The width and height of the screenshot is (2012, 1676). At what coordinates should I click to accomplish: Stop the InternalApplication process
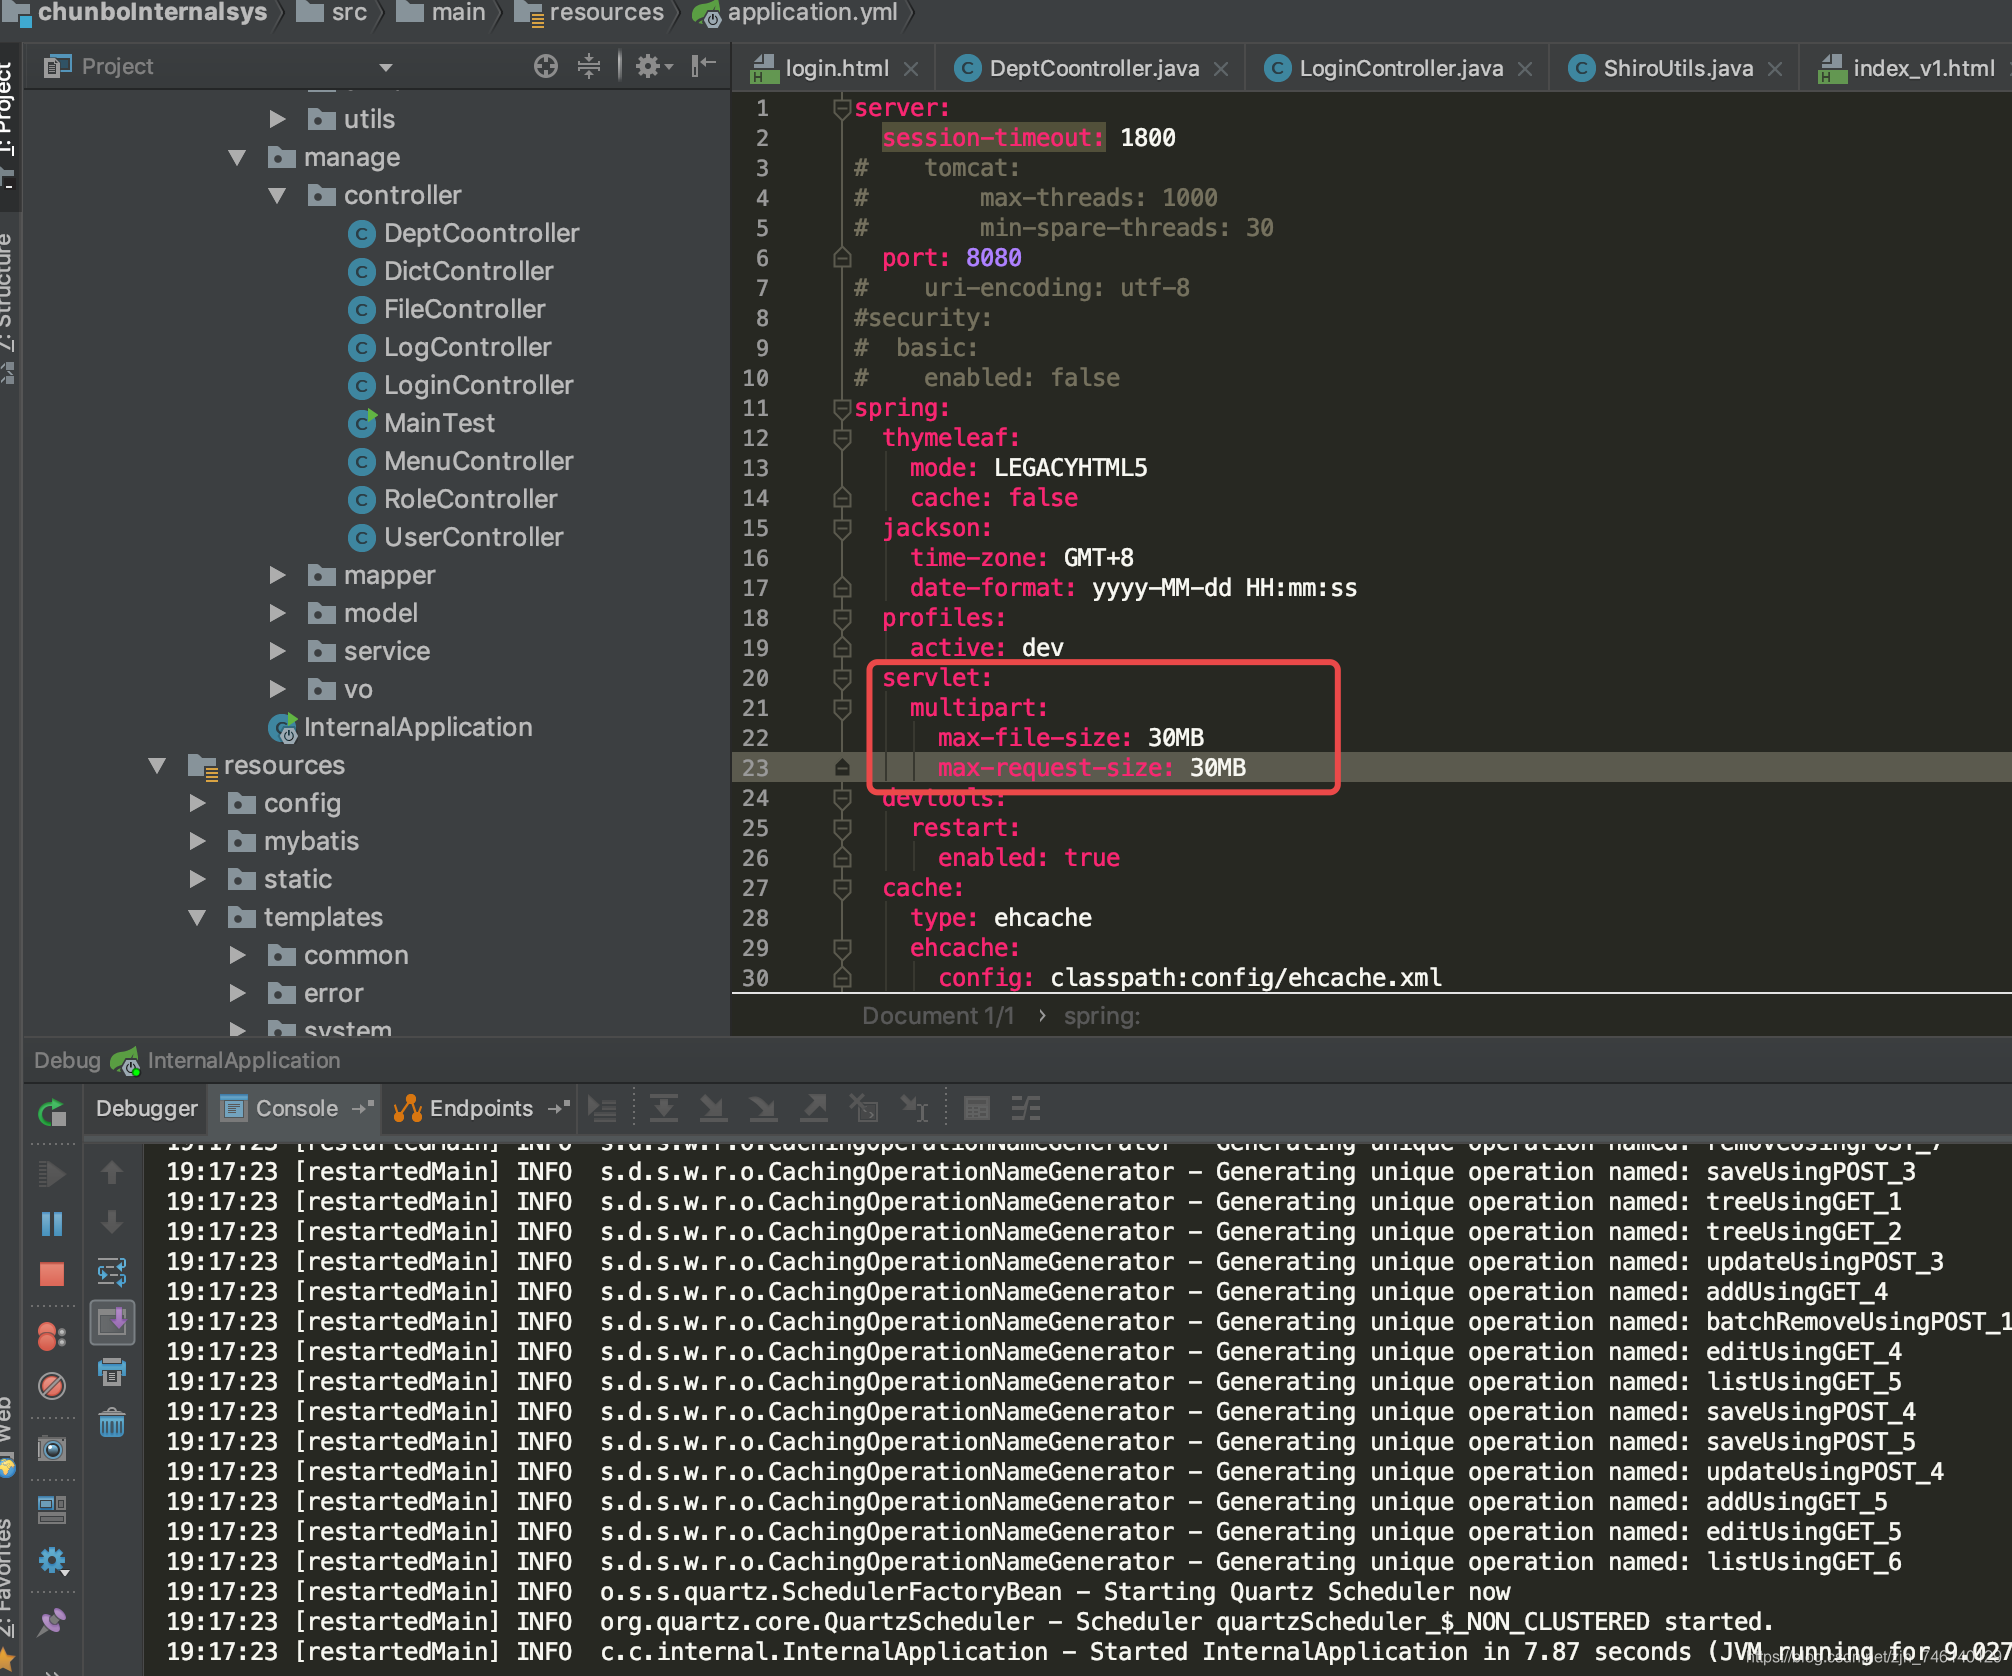tap(52, 1271)
